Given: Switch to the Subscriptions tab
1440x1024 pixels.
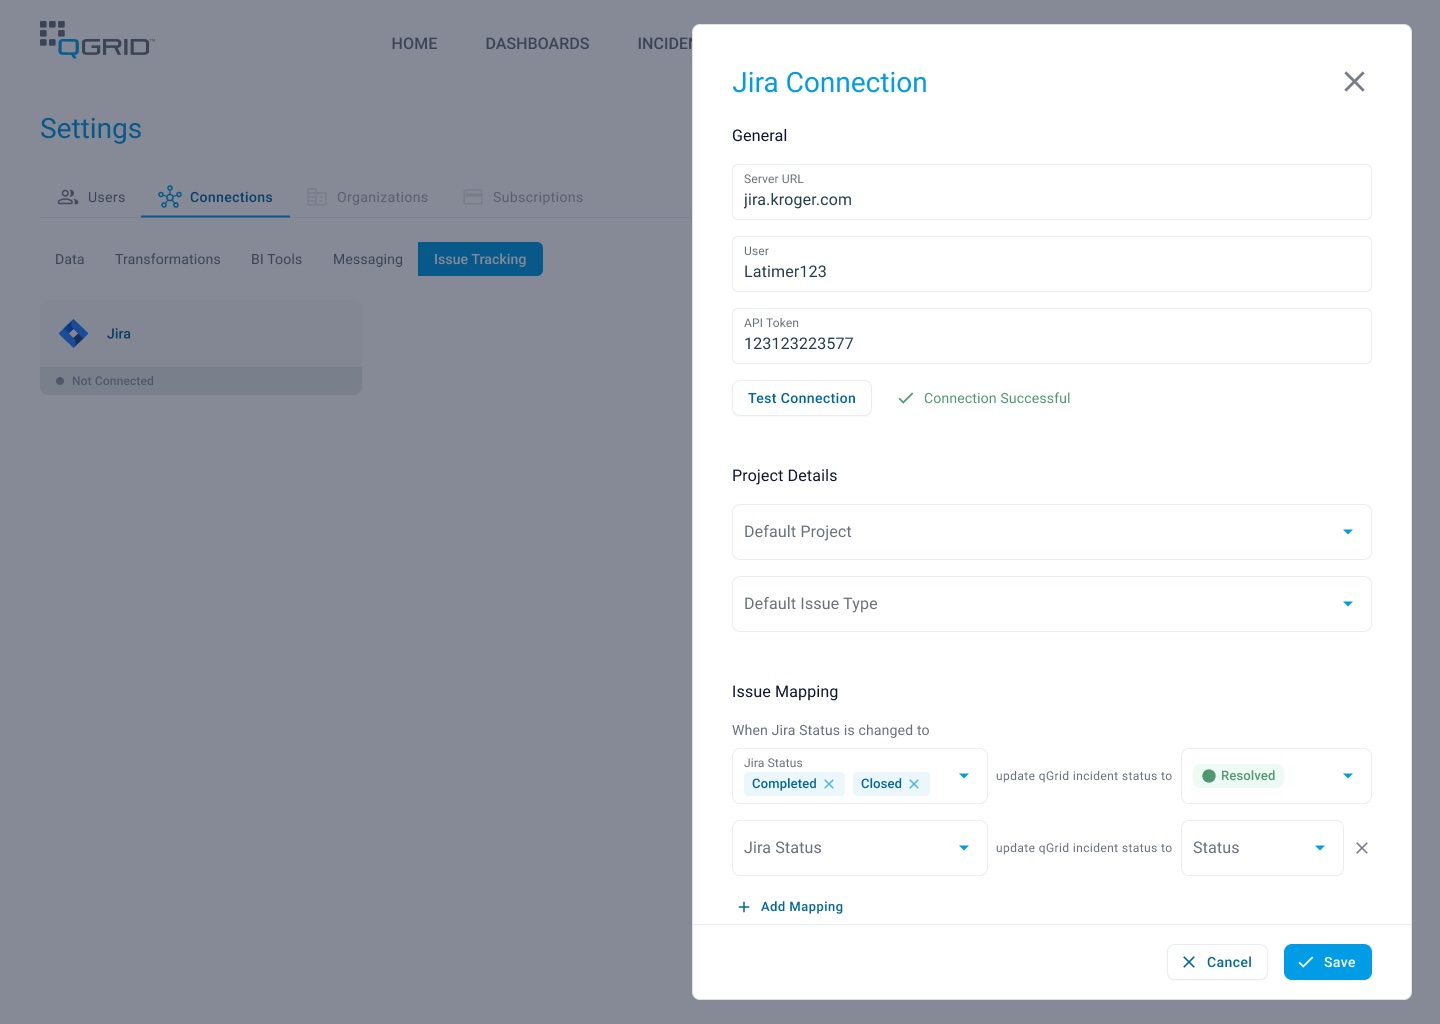Looking at the screenshot, I should (x=523, y=197).
